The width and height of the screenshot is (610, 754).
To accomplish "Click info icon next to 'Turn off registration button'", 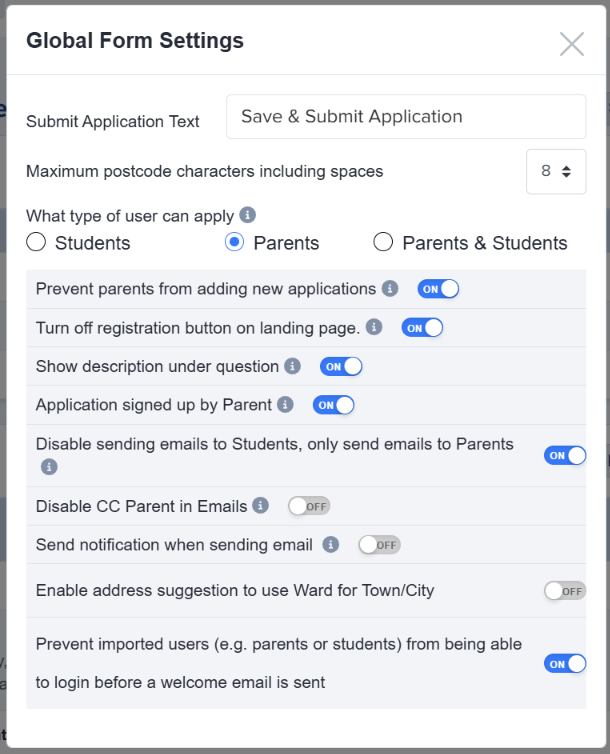I will tap(374, 327).
